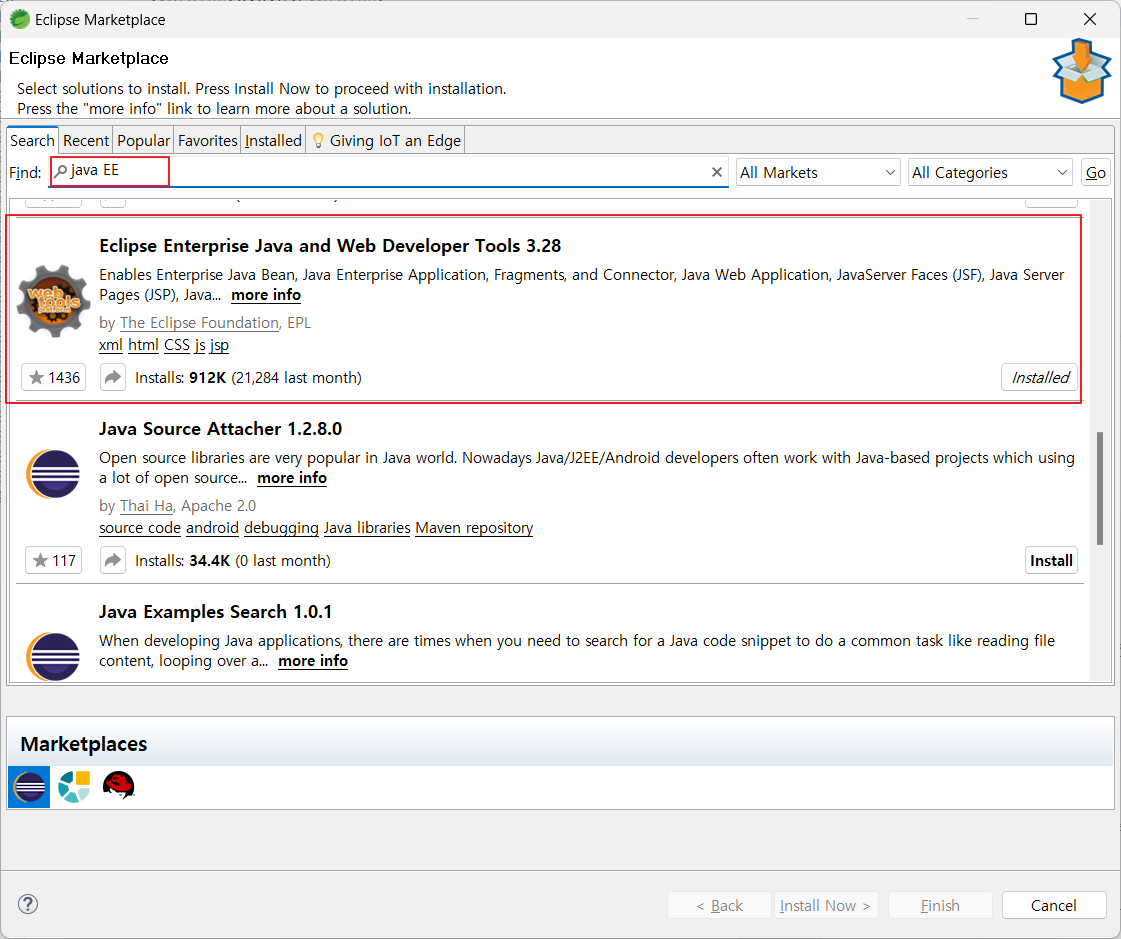
Task: Open the All Markets dropdown
Action: point(817,172)
